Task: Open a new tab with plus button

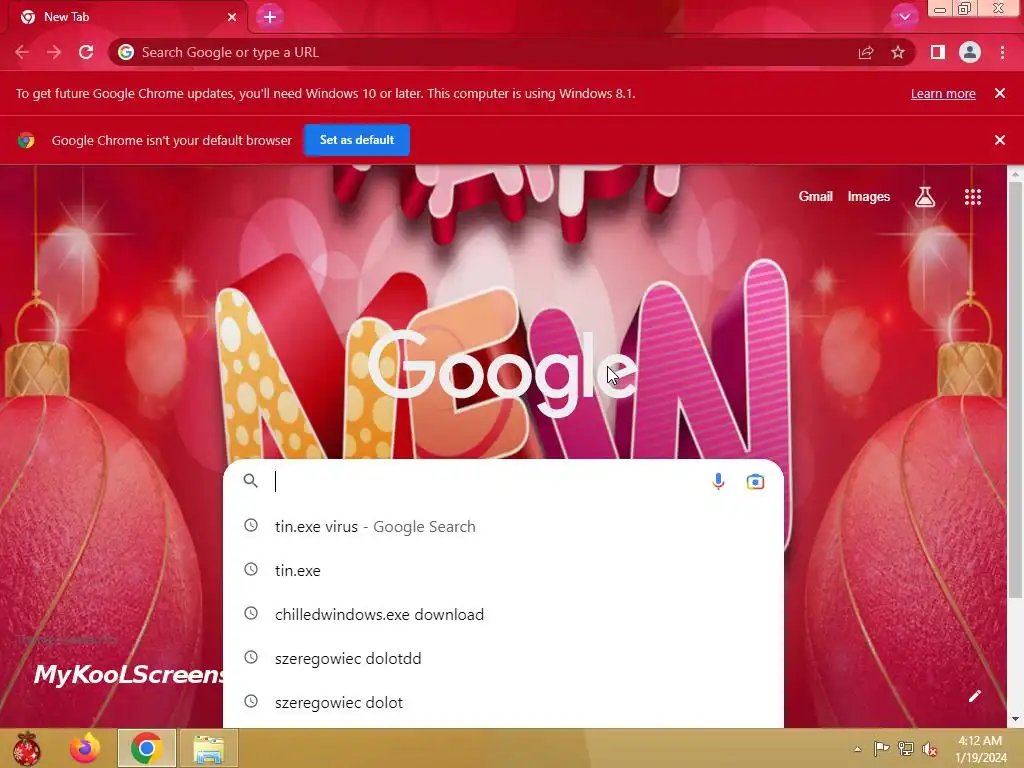Action: click(270, 17)
